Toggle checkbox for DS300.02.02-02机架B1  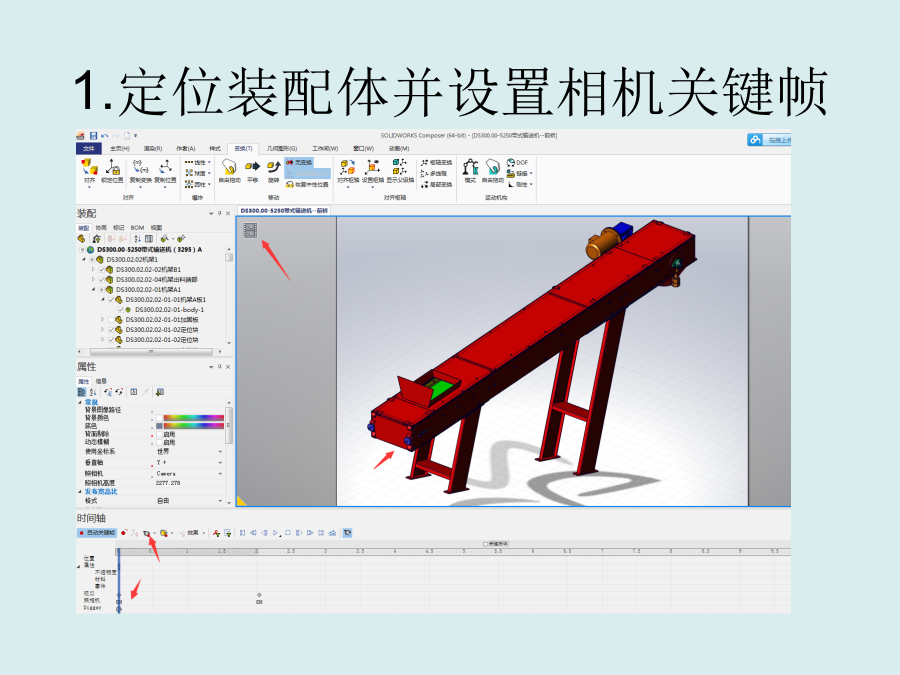tap(102, 269)
